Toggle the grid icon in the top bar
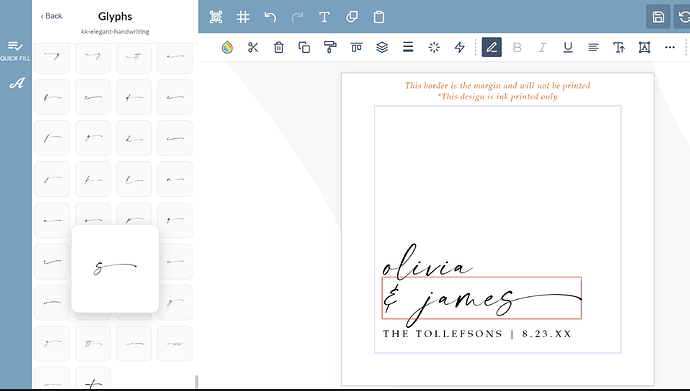Viewport: 690px width, 391px height. tap(243, 17)
